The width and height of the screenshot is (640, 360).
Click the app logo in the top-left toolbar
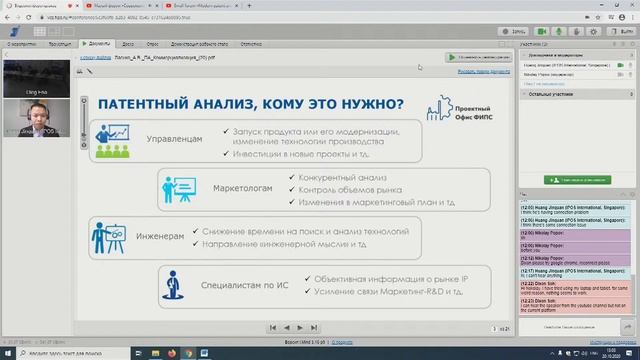15,31
